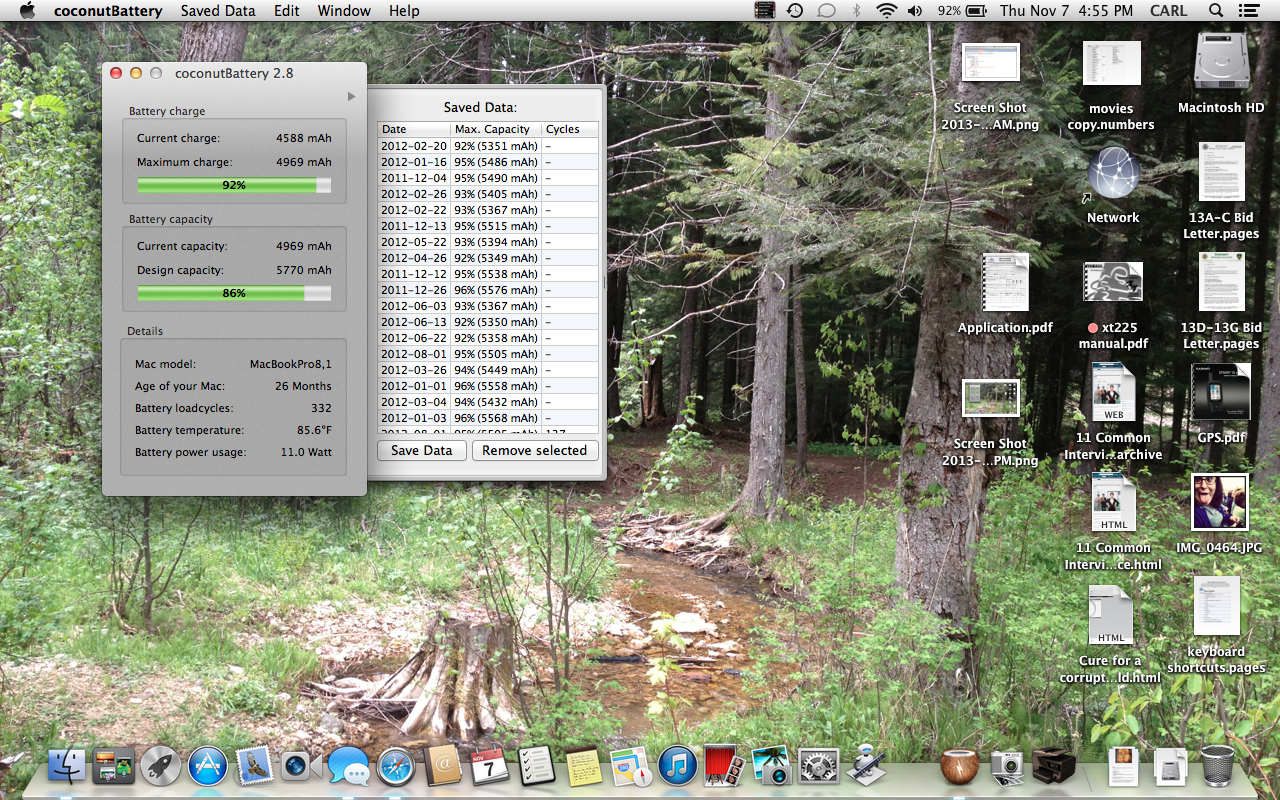Open the CARL user menu
The image size is (1280, 800).
[x=1168, y=11]
